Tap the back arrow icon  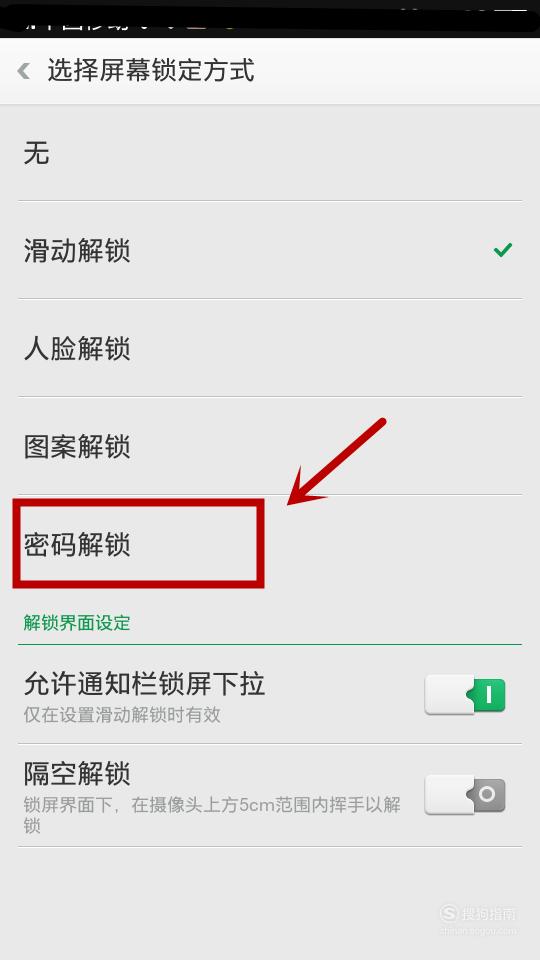(24, 71)
